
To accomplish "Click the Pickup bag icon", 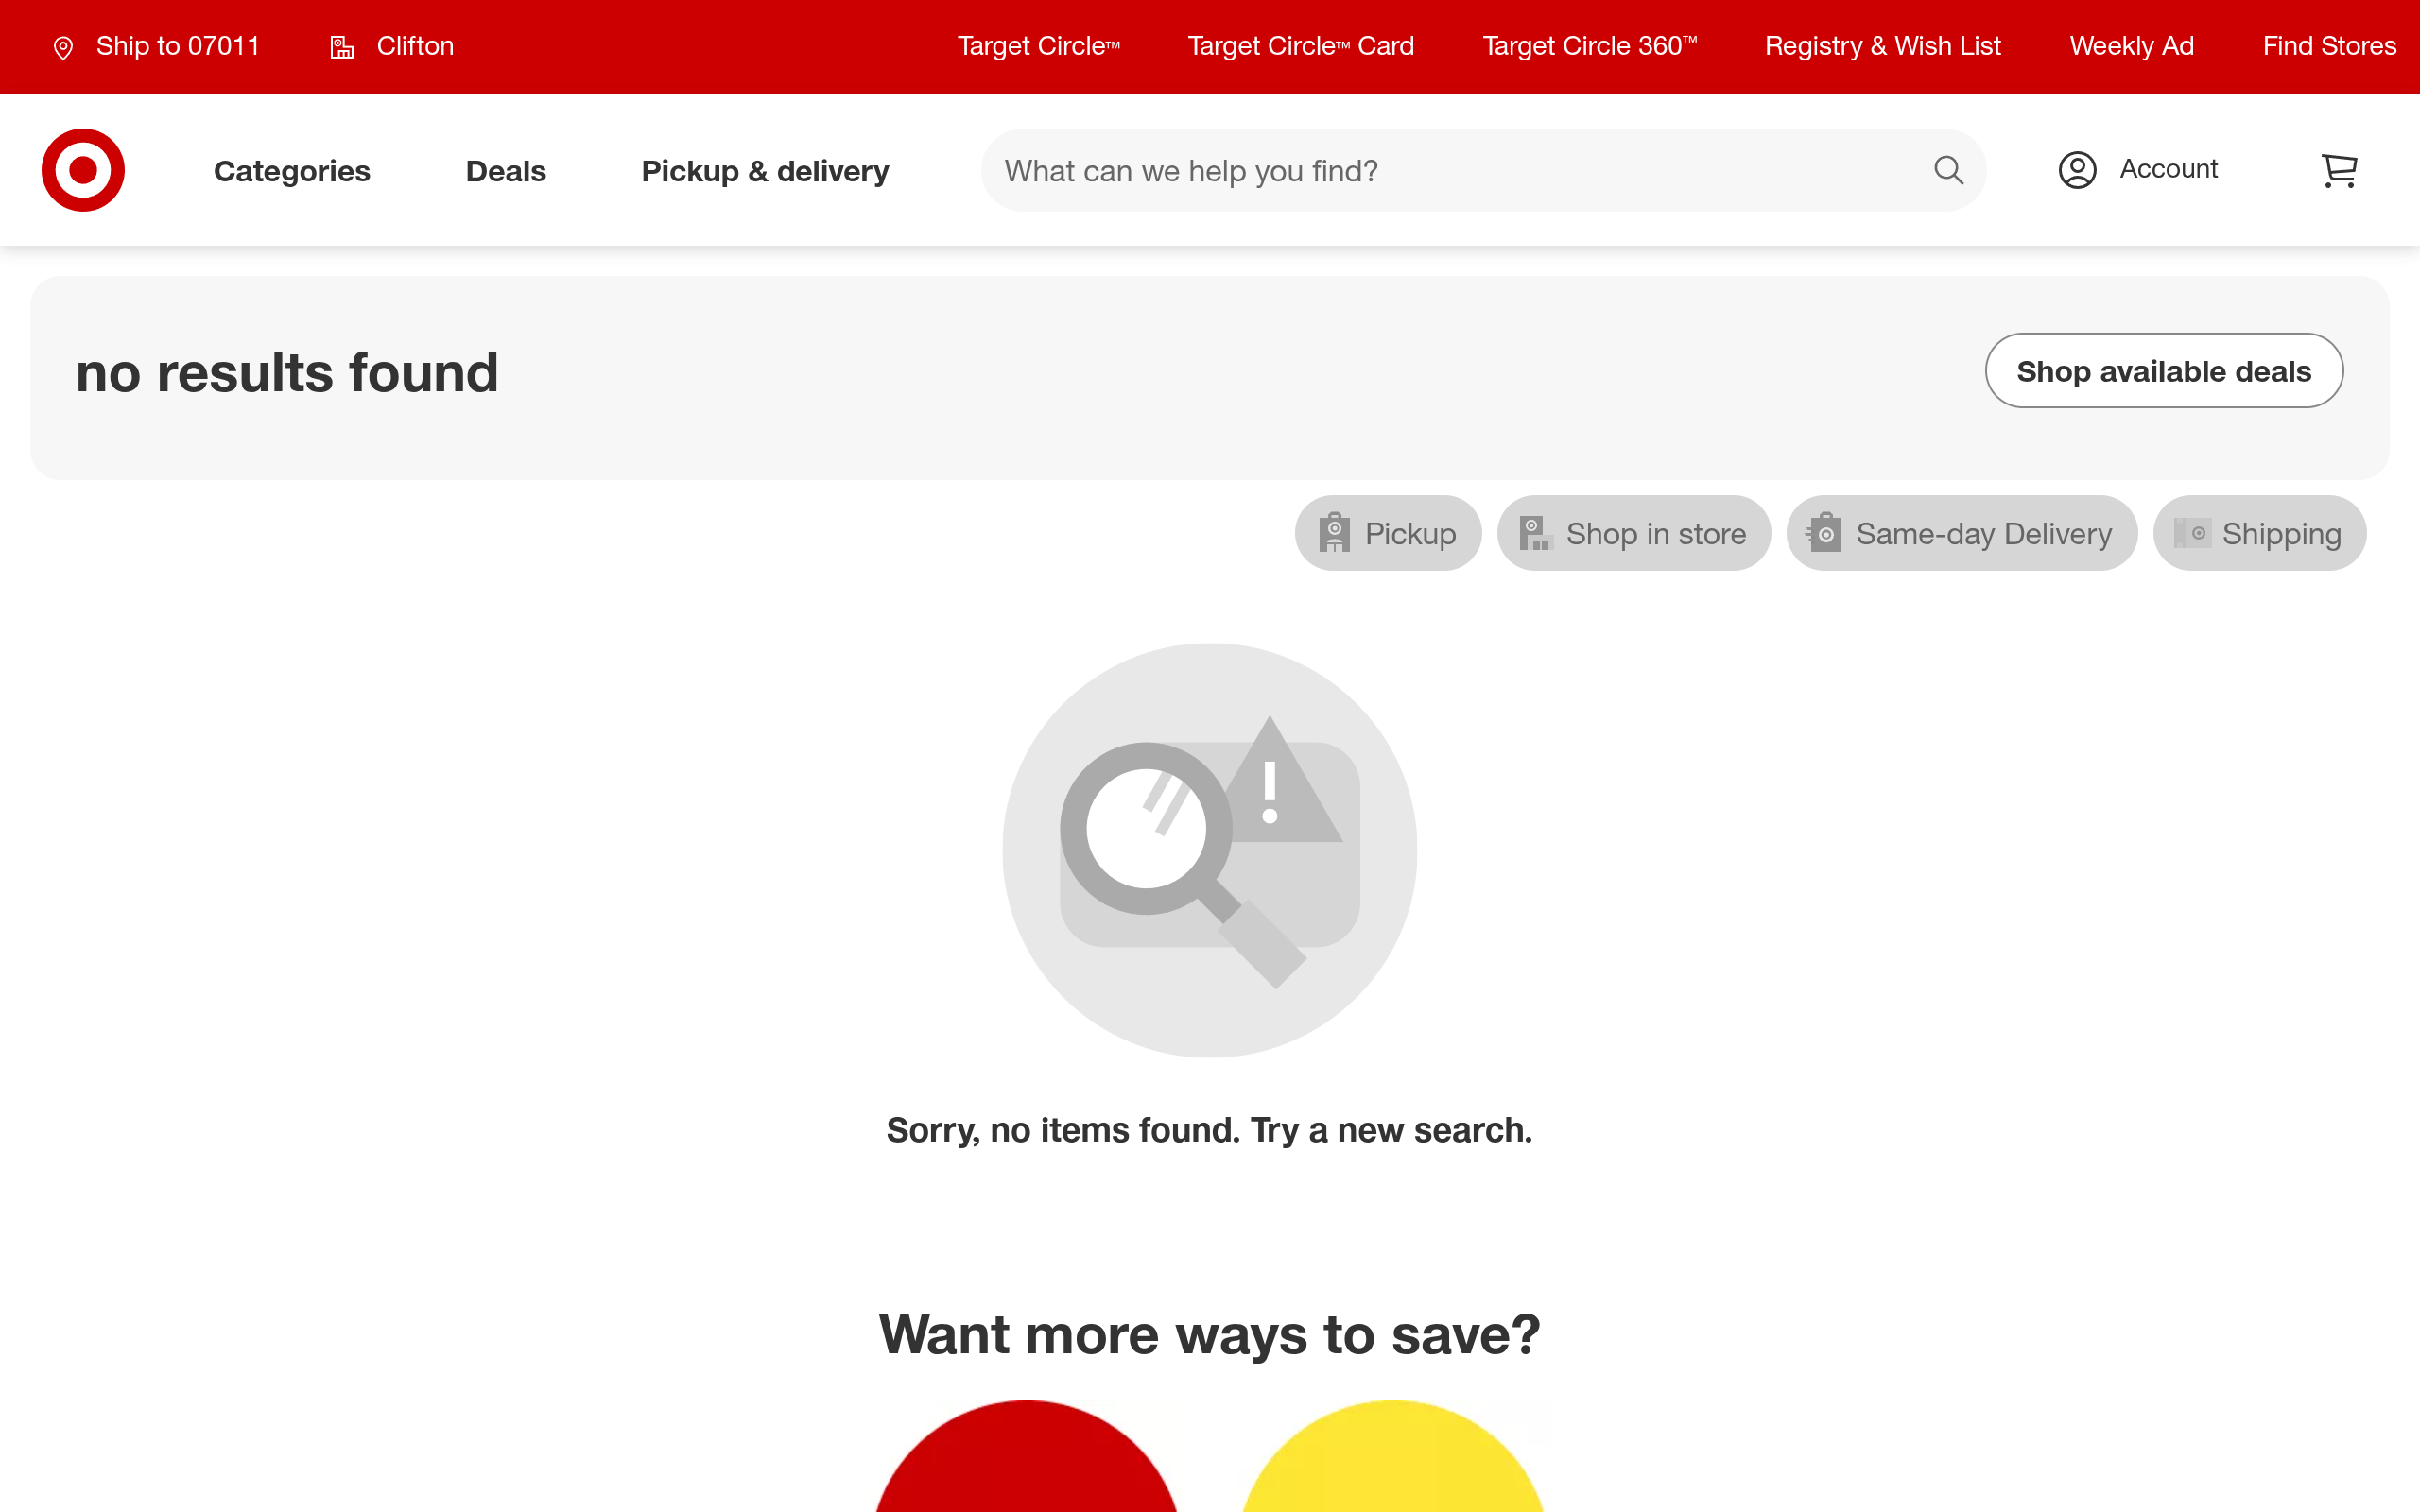I will [1334, 533].
